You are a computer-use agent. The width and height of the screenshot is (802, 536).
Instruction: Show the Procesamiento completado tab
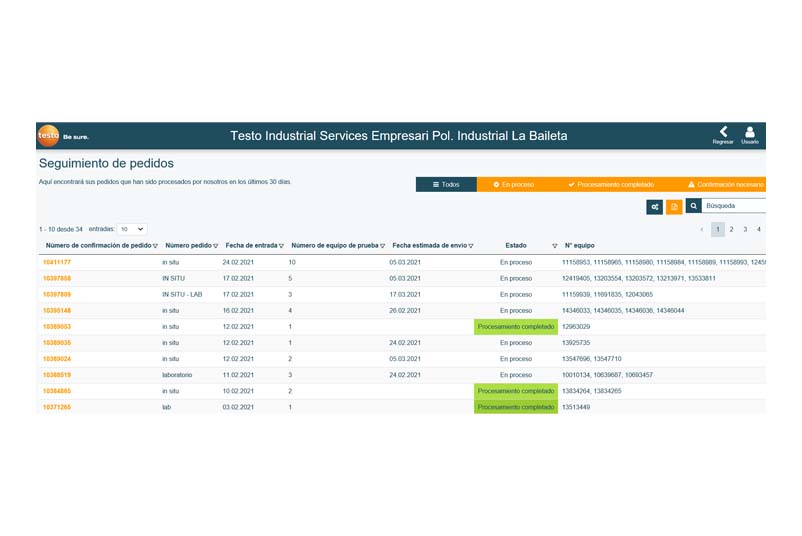pyautogui.click(x=611, y=185)
